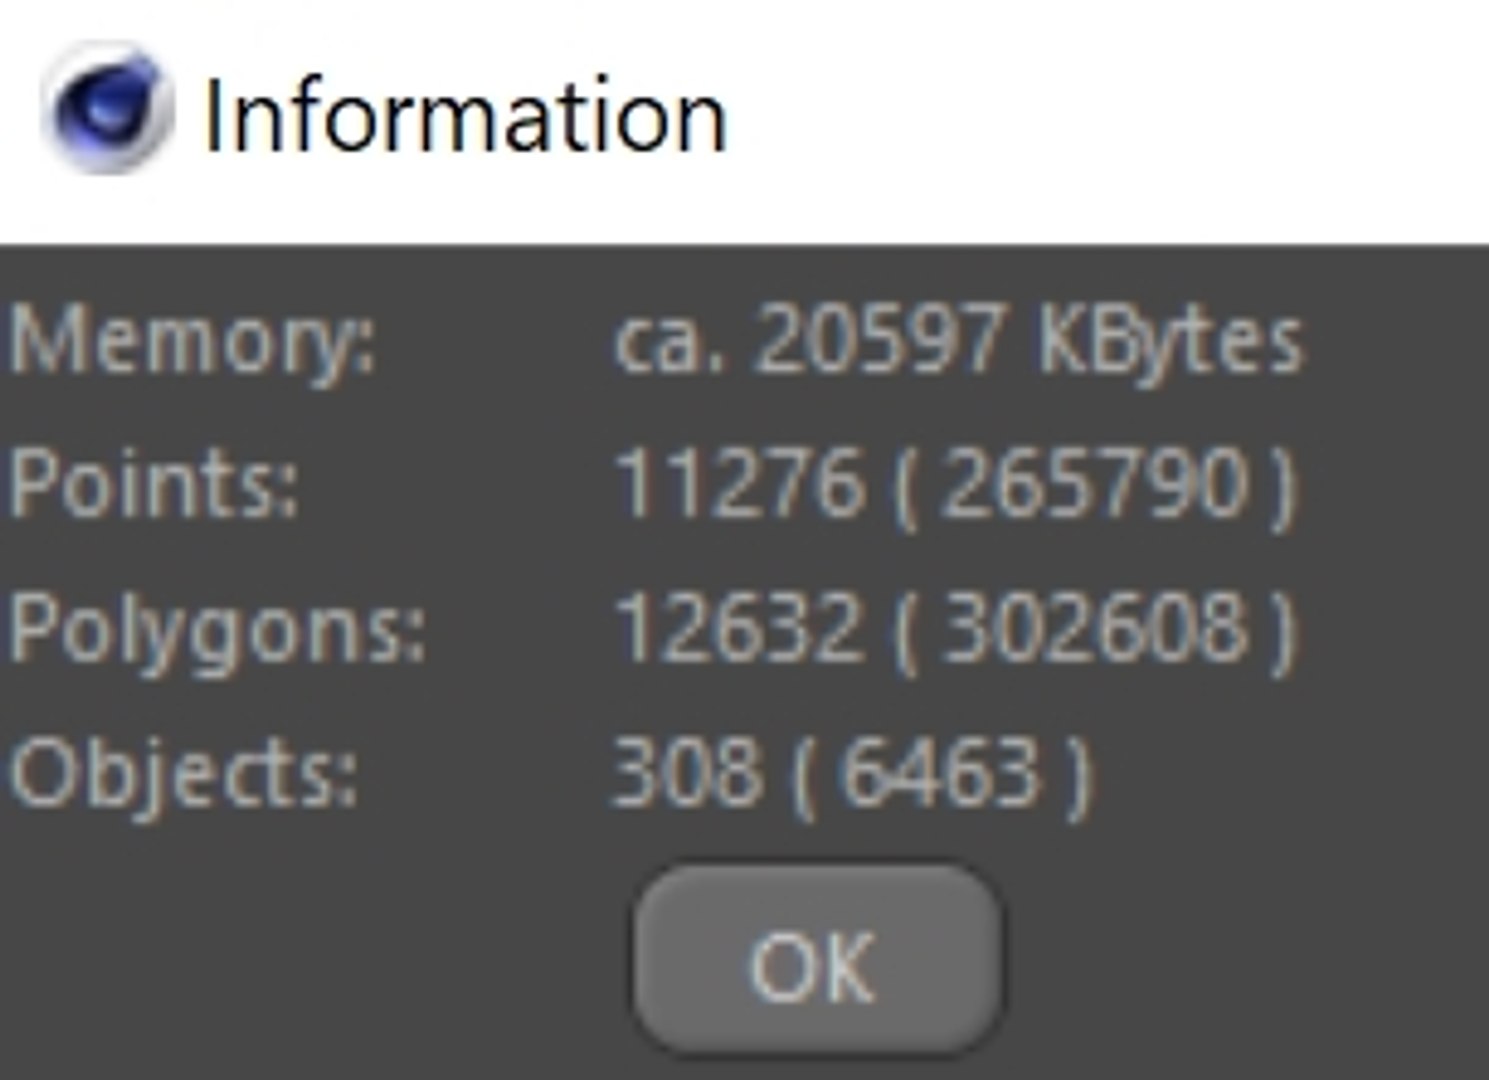
Task: Click the Points label
Action: tap(154, 484)
